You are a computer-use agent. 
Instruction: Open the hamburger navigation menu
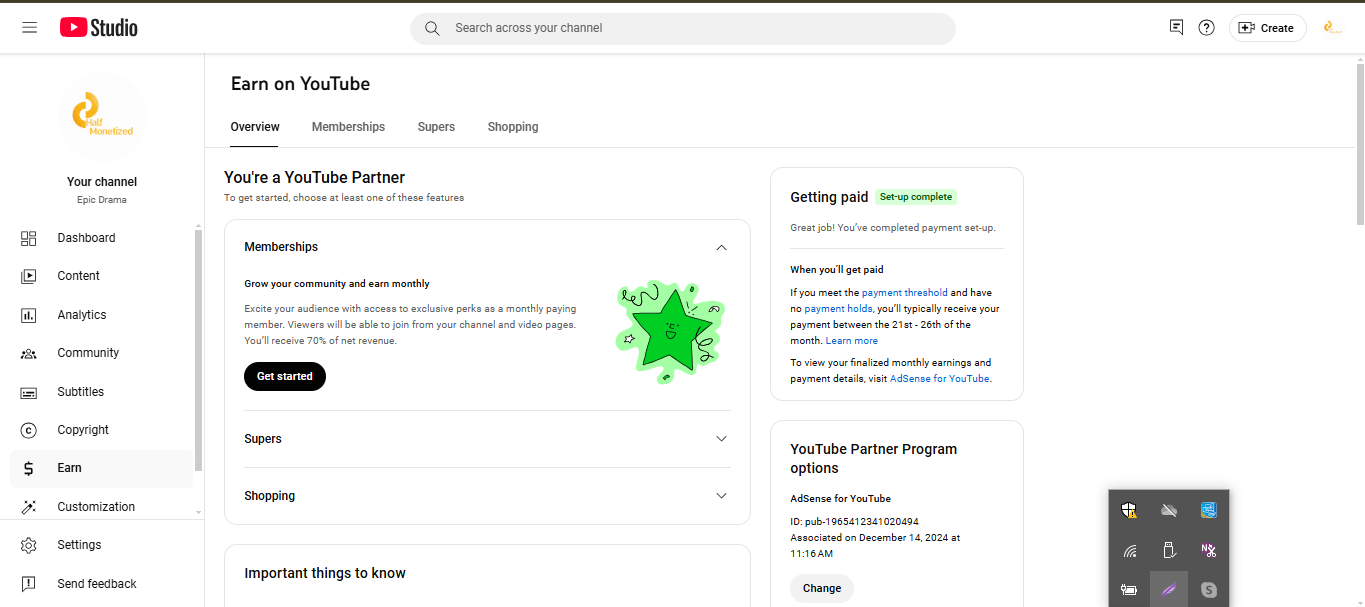point(29,28)
